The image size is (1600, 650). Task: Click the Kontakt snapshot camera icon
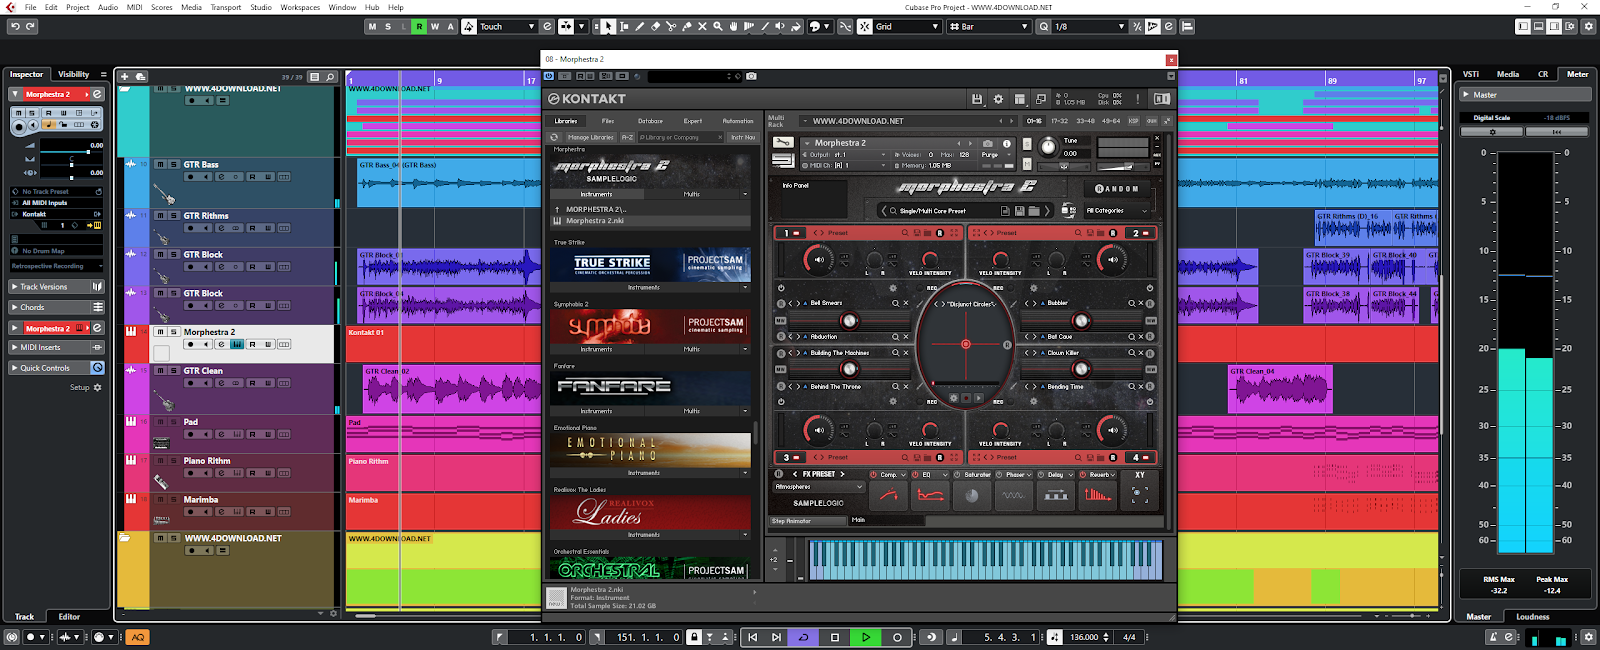tap(987, 143)
